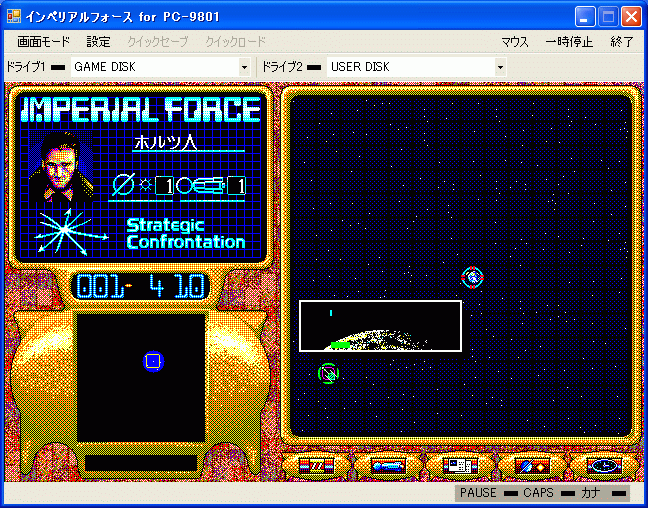The height and width of the screenshot is (508, 648).
Task: Click the spaceship fleet command icon
Action: coord(388,466)
